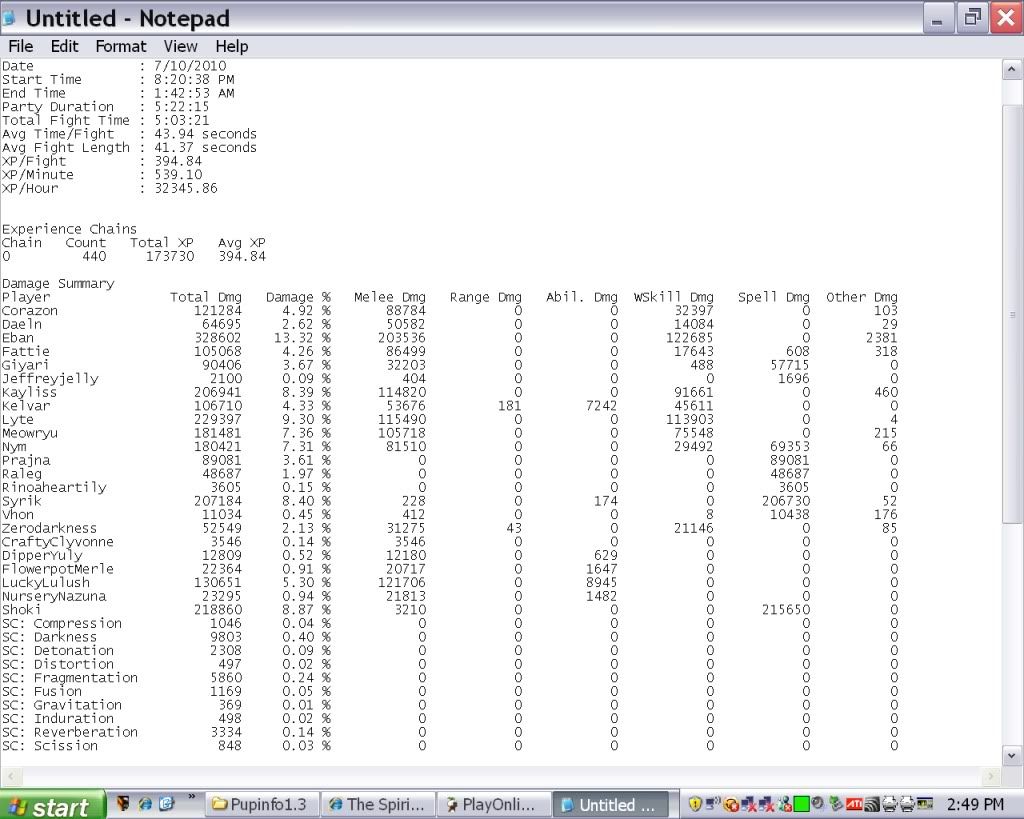Click the green square tray icon

[x=802, y=805]
